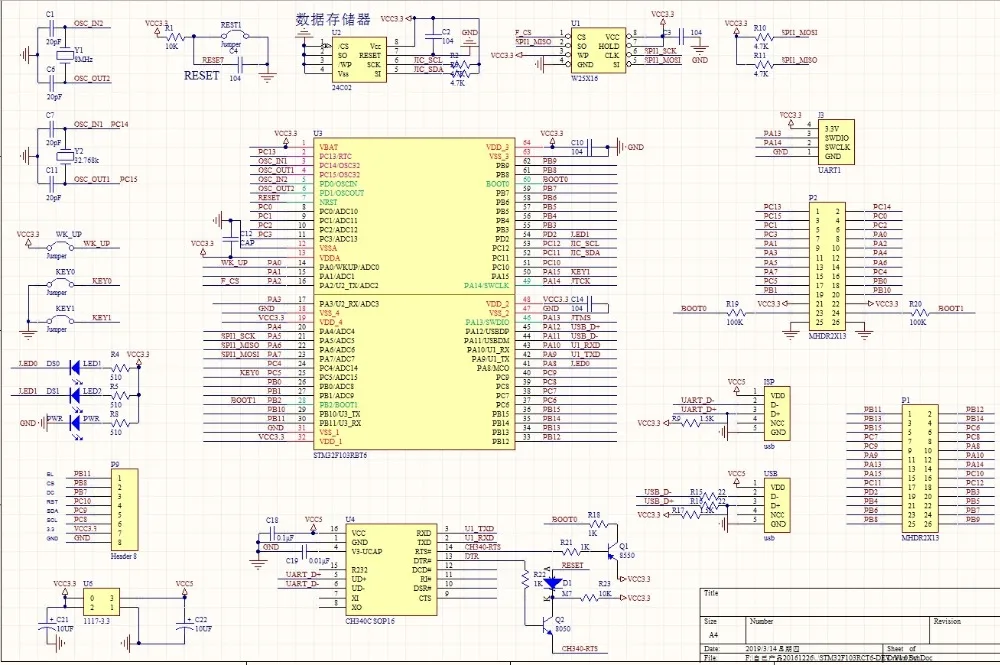
Task: Select the BOOT0 net label near R18
Action: click(x=566, y=518)
